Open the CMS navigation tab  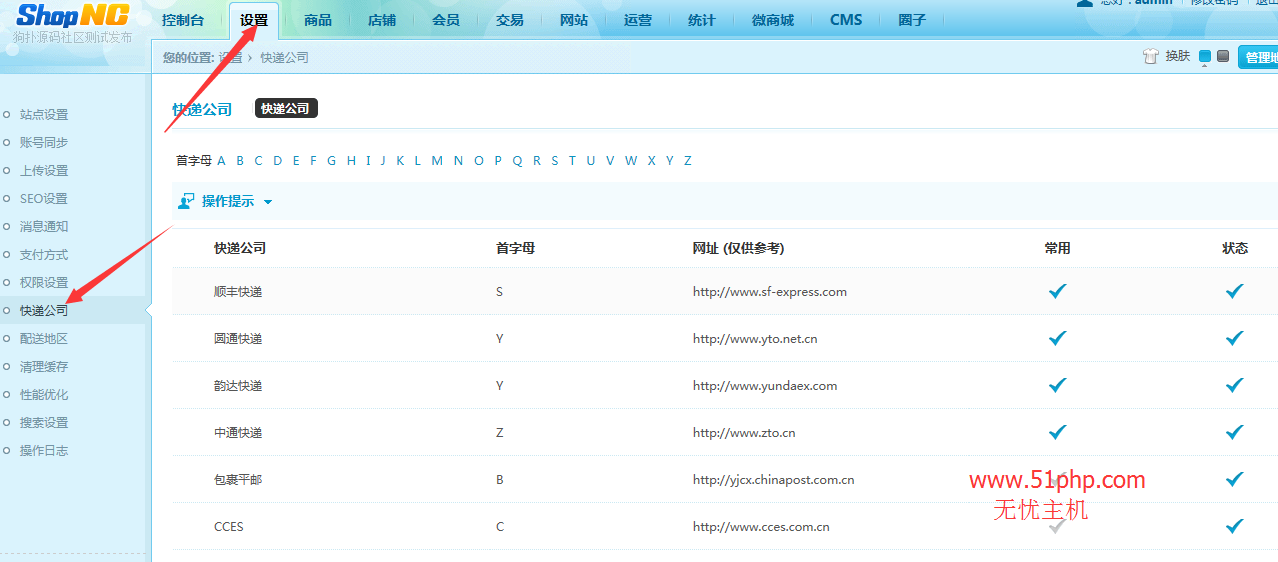pyautogui.click(x=846, y=20)
